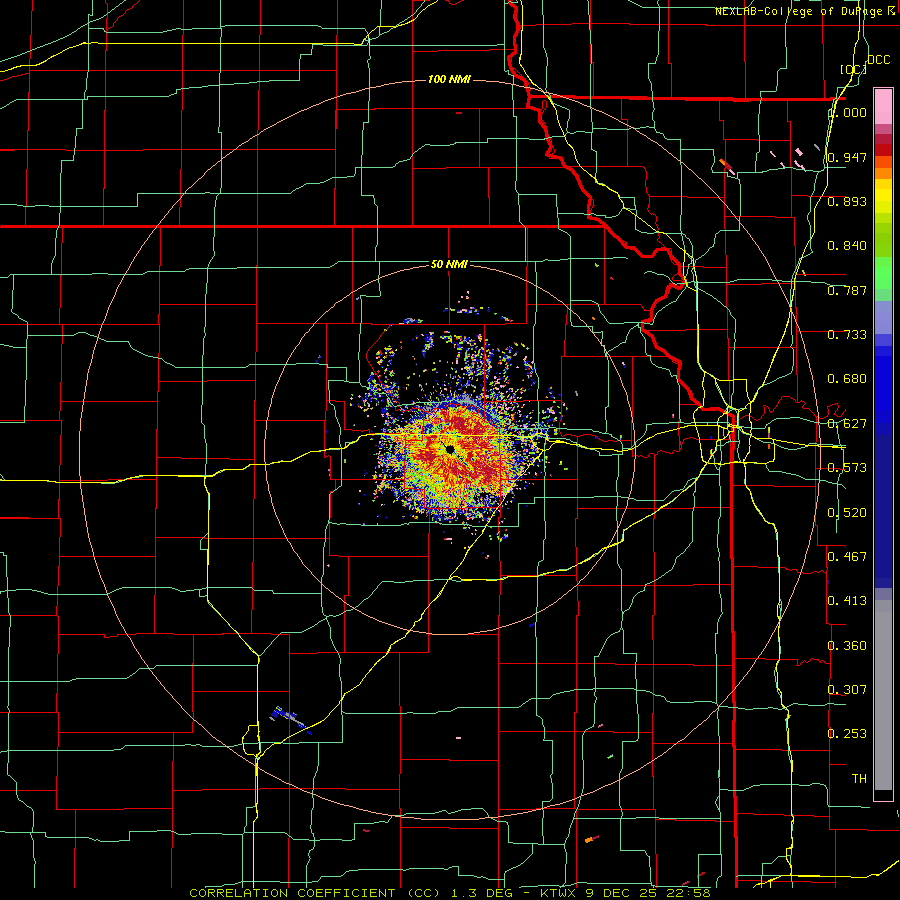Click the 0.360 color scale label
Viewport: 900px width, 900px height.
(x=847, y=646)
